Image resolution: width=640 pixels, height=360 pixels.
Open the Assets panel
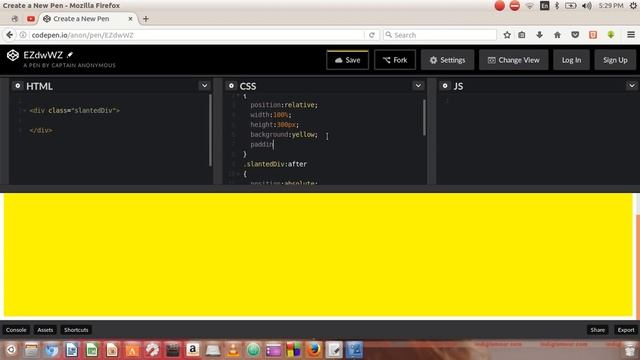point(45,330)
